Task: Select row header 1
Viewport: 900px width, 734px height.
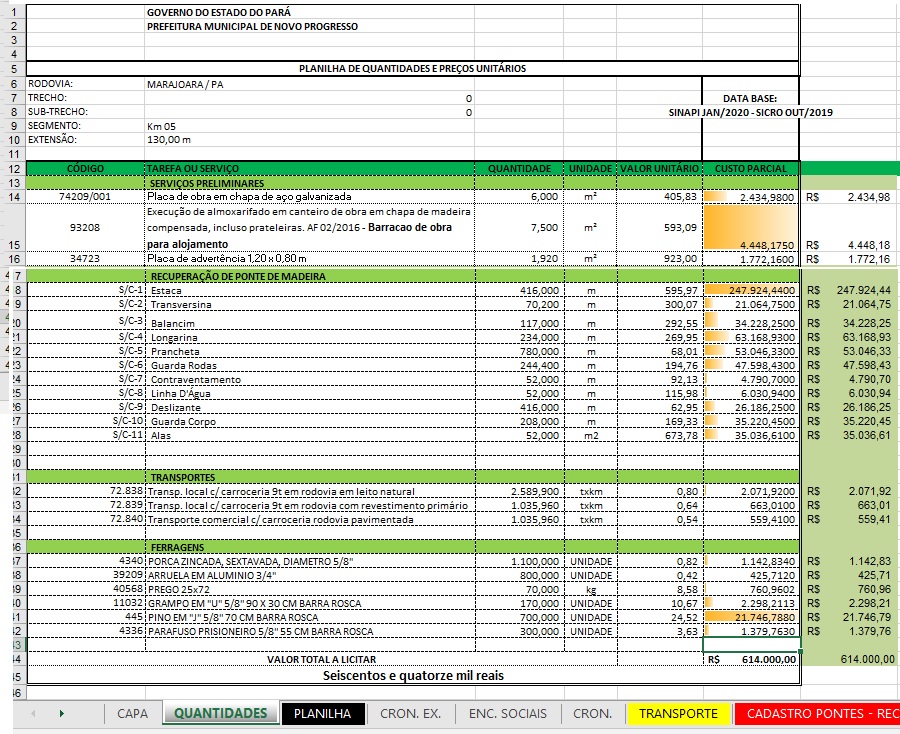Action: (14, 12)
